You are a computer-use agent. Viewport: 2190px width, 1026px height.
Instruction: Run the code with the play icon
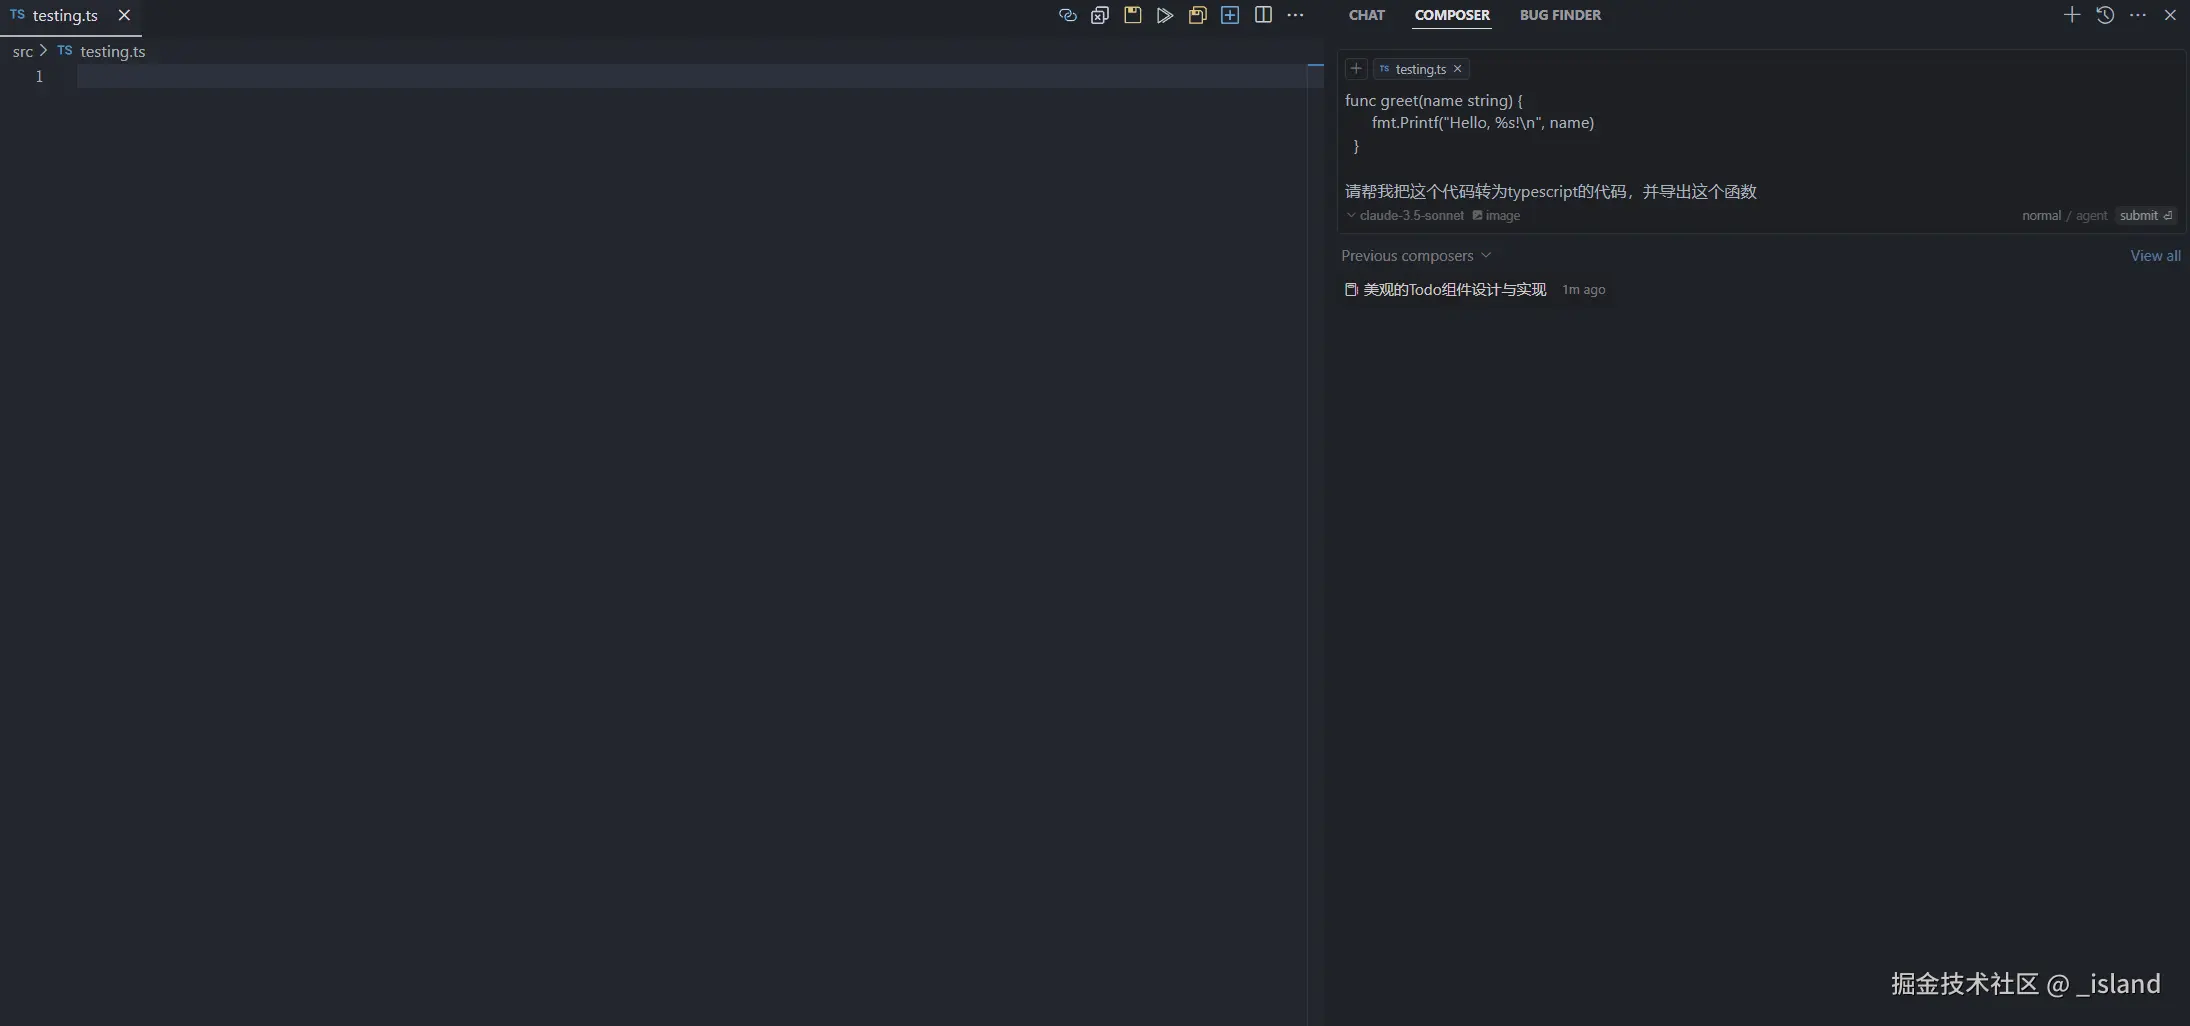[x=1165, y=15]
